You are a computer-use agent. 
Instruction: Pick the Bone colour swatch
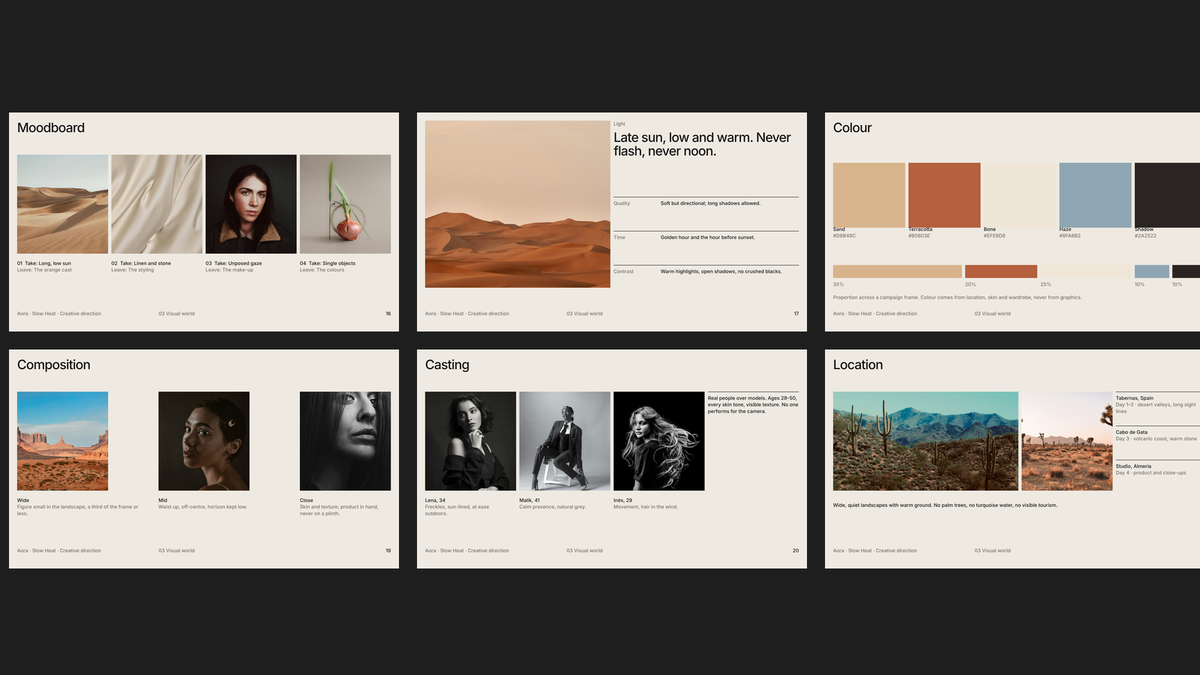1020,195
